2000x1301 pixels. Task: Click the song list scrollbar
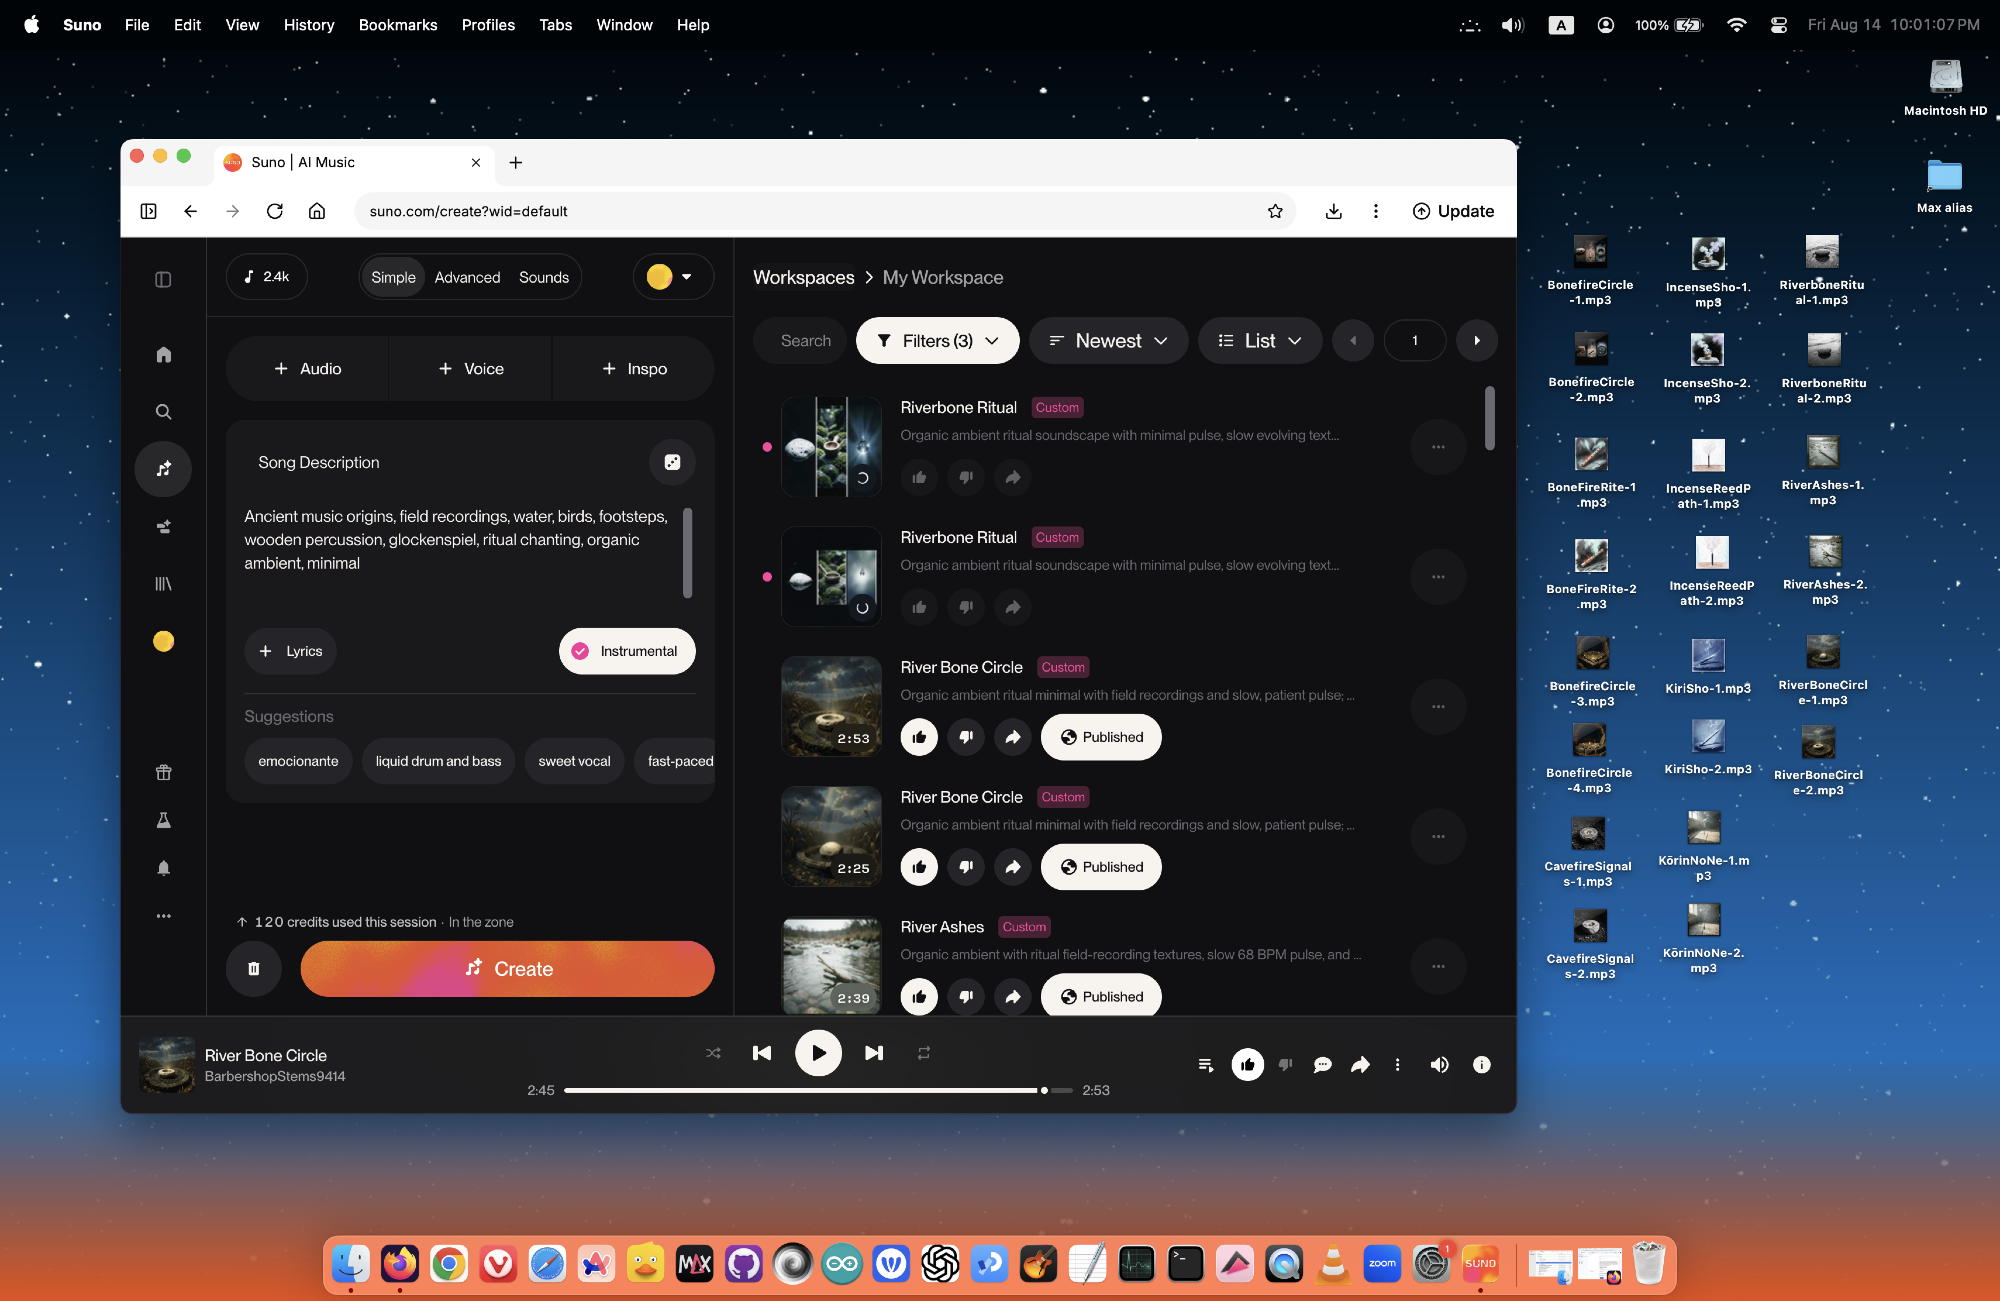[x=1490, y=419]
